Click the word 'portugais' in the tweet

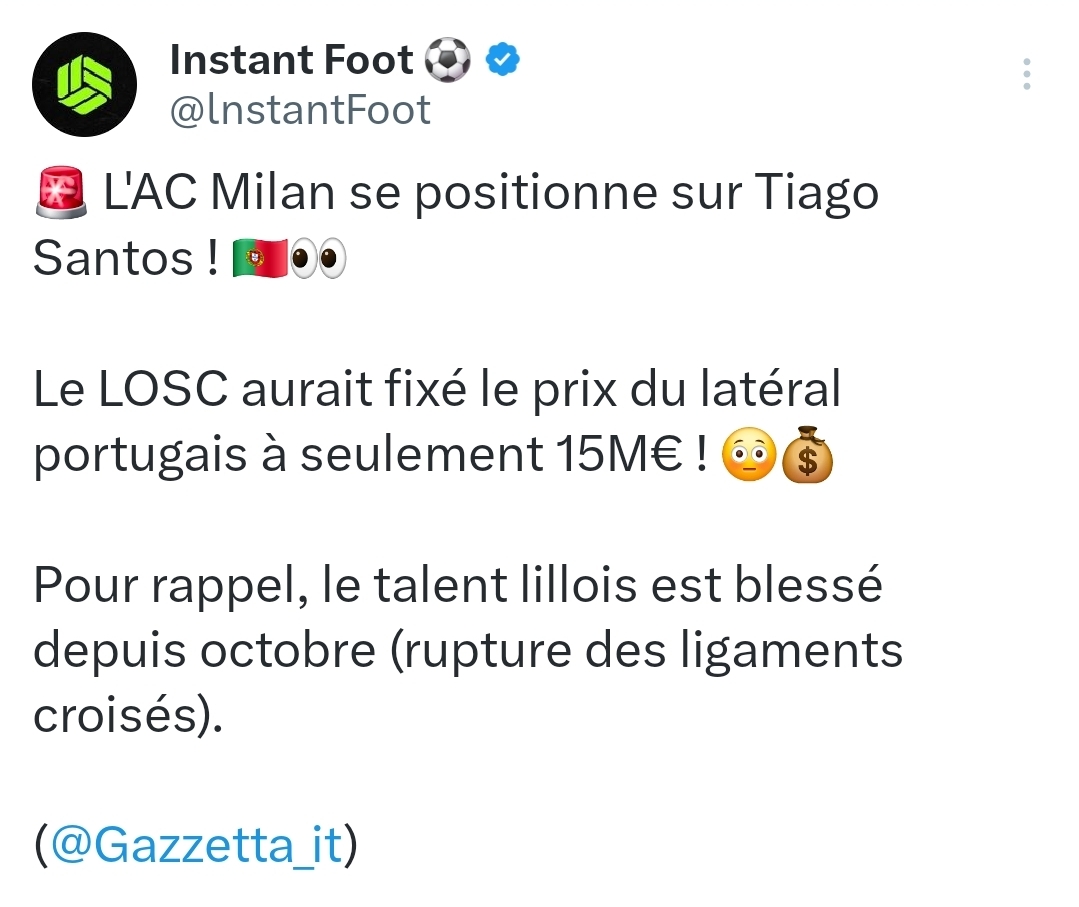(140, 456)
